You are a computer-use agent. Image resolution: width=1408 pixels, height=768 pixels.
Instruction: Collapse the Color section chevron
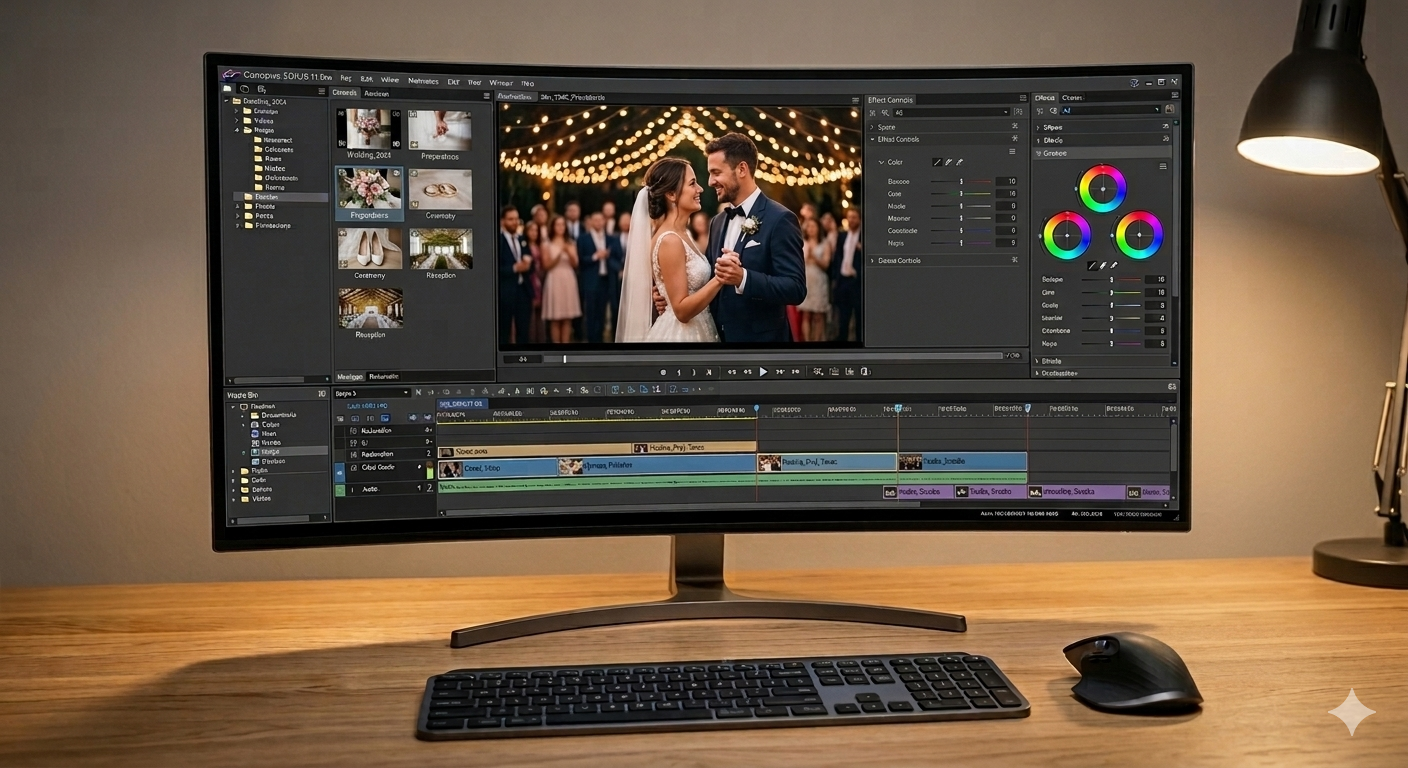pyautogui.click(x=881, y=162)
